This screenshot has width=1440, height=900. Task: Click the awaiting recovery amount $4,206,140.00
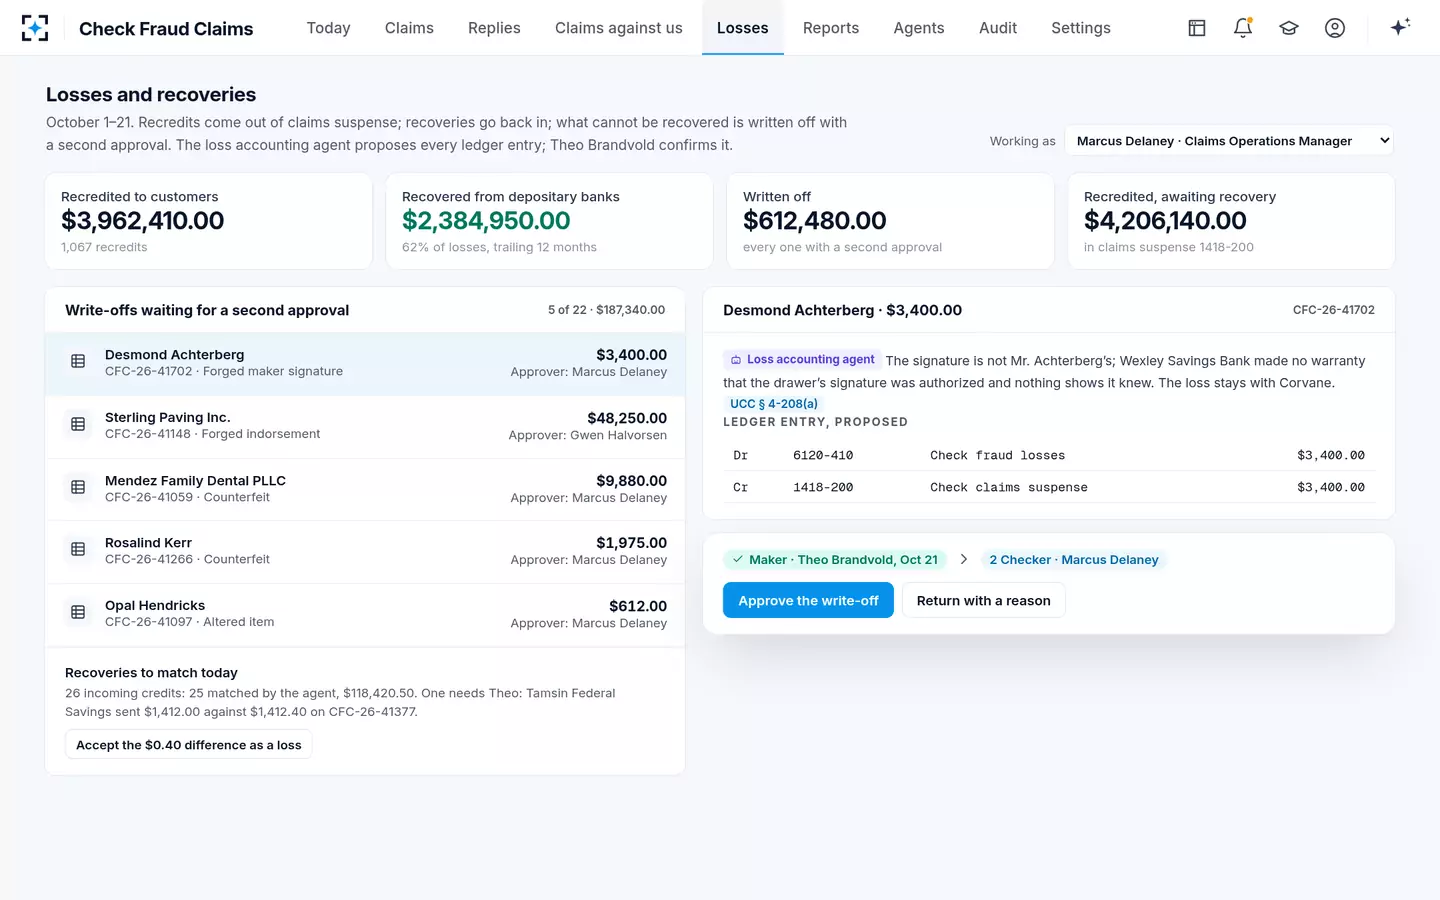tap(1165, 221)
